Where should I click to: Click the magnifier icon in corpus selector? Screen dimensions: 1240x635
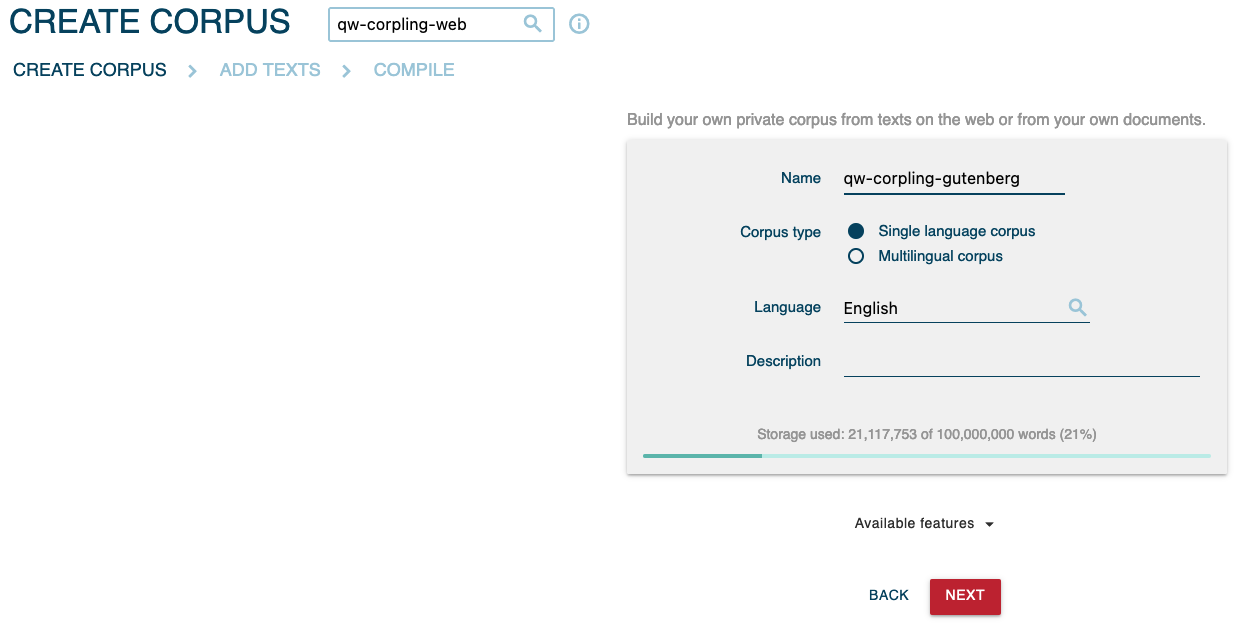coord(533,24)
